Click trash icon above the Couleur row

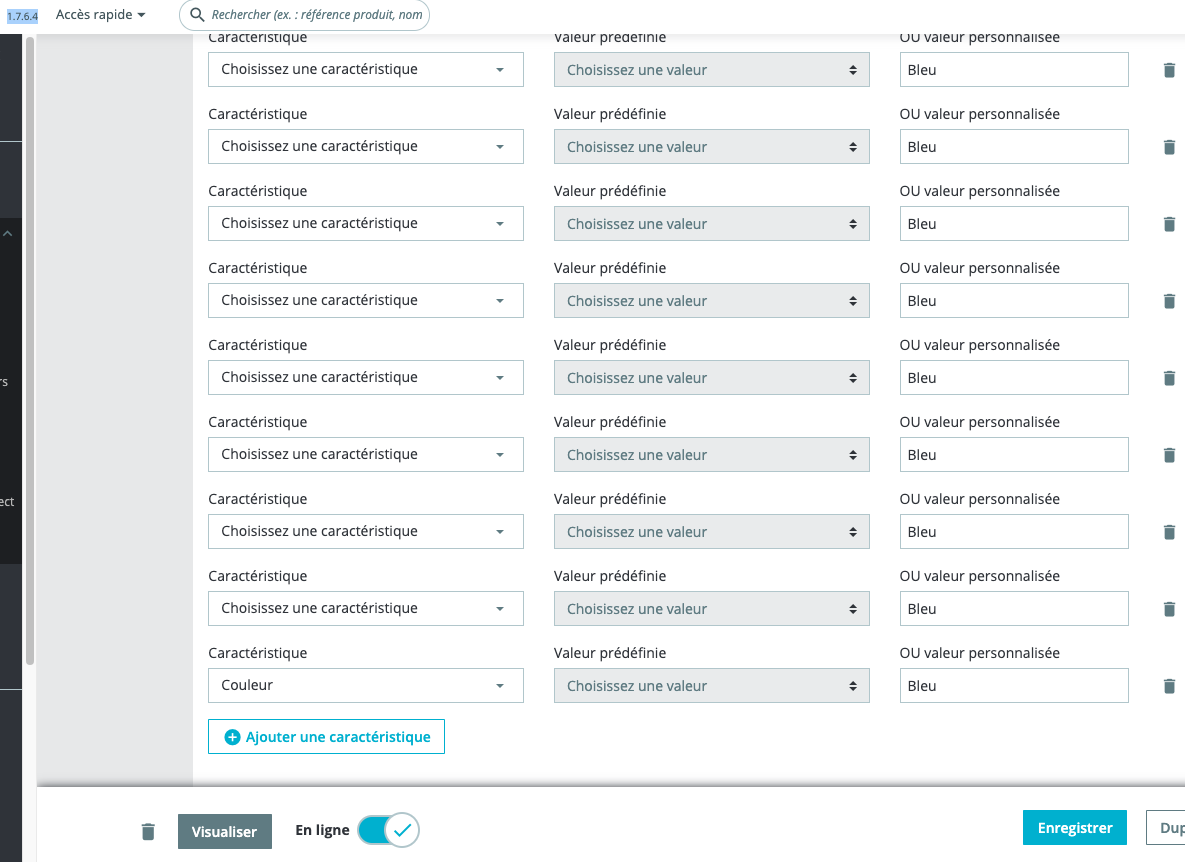point(1169,609)
